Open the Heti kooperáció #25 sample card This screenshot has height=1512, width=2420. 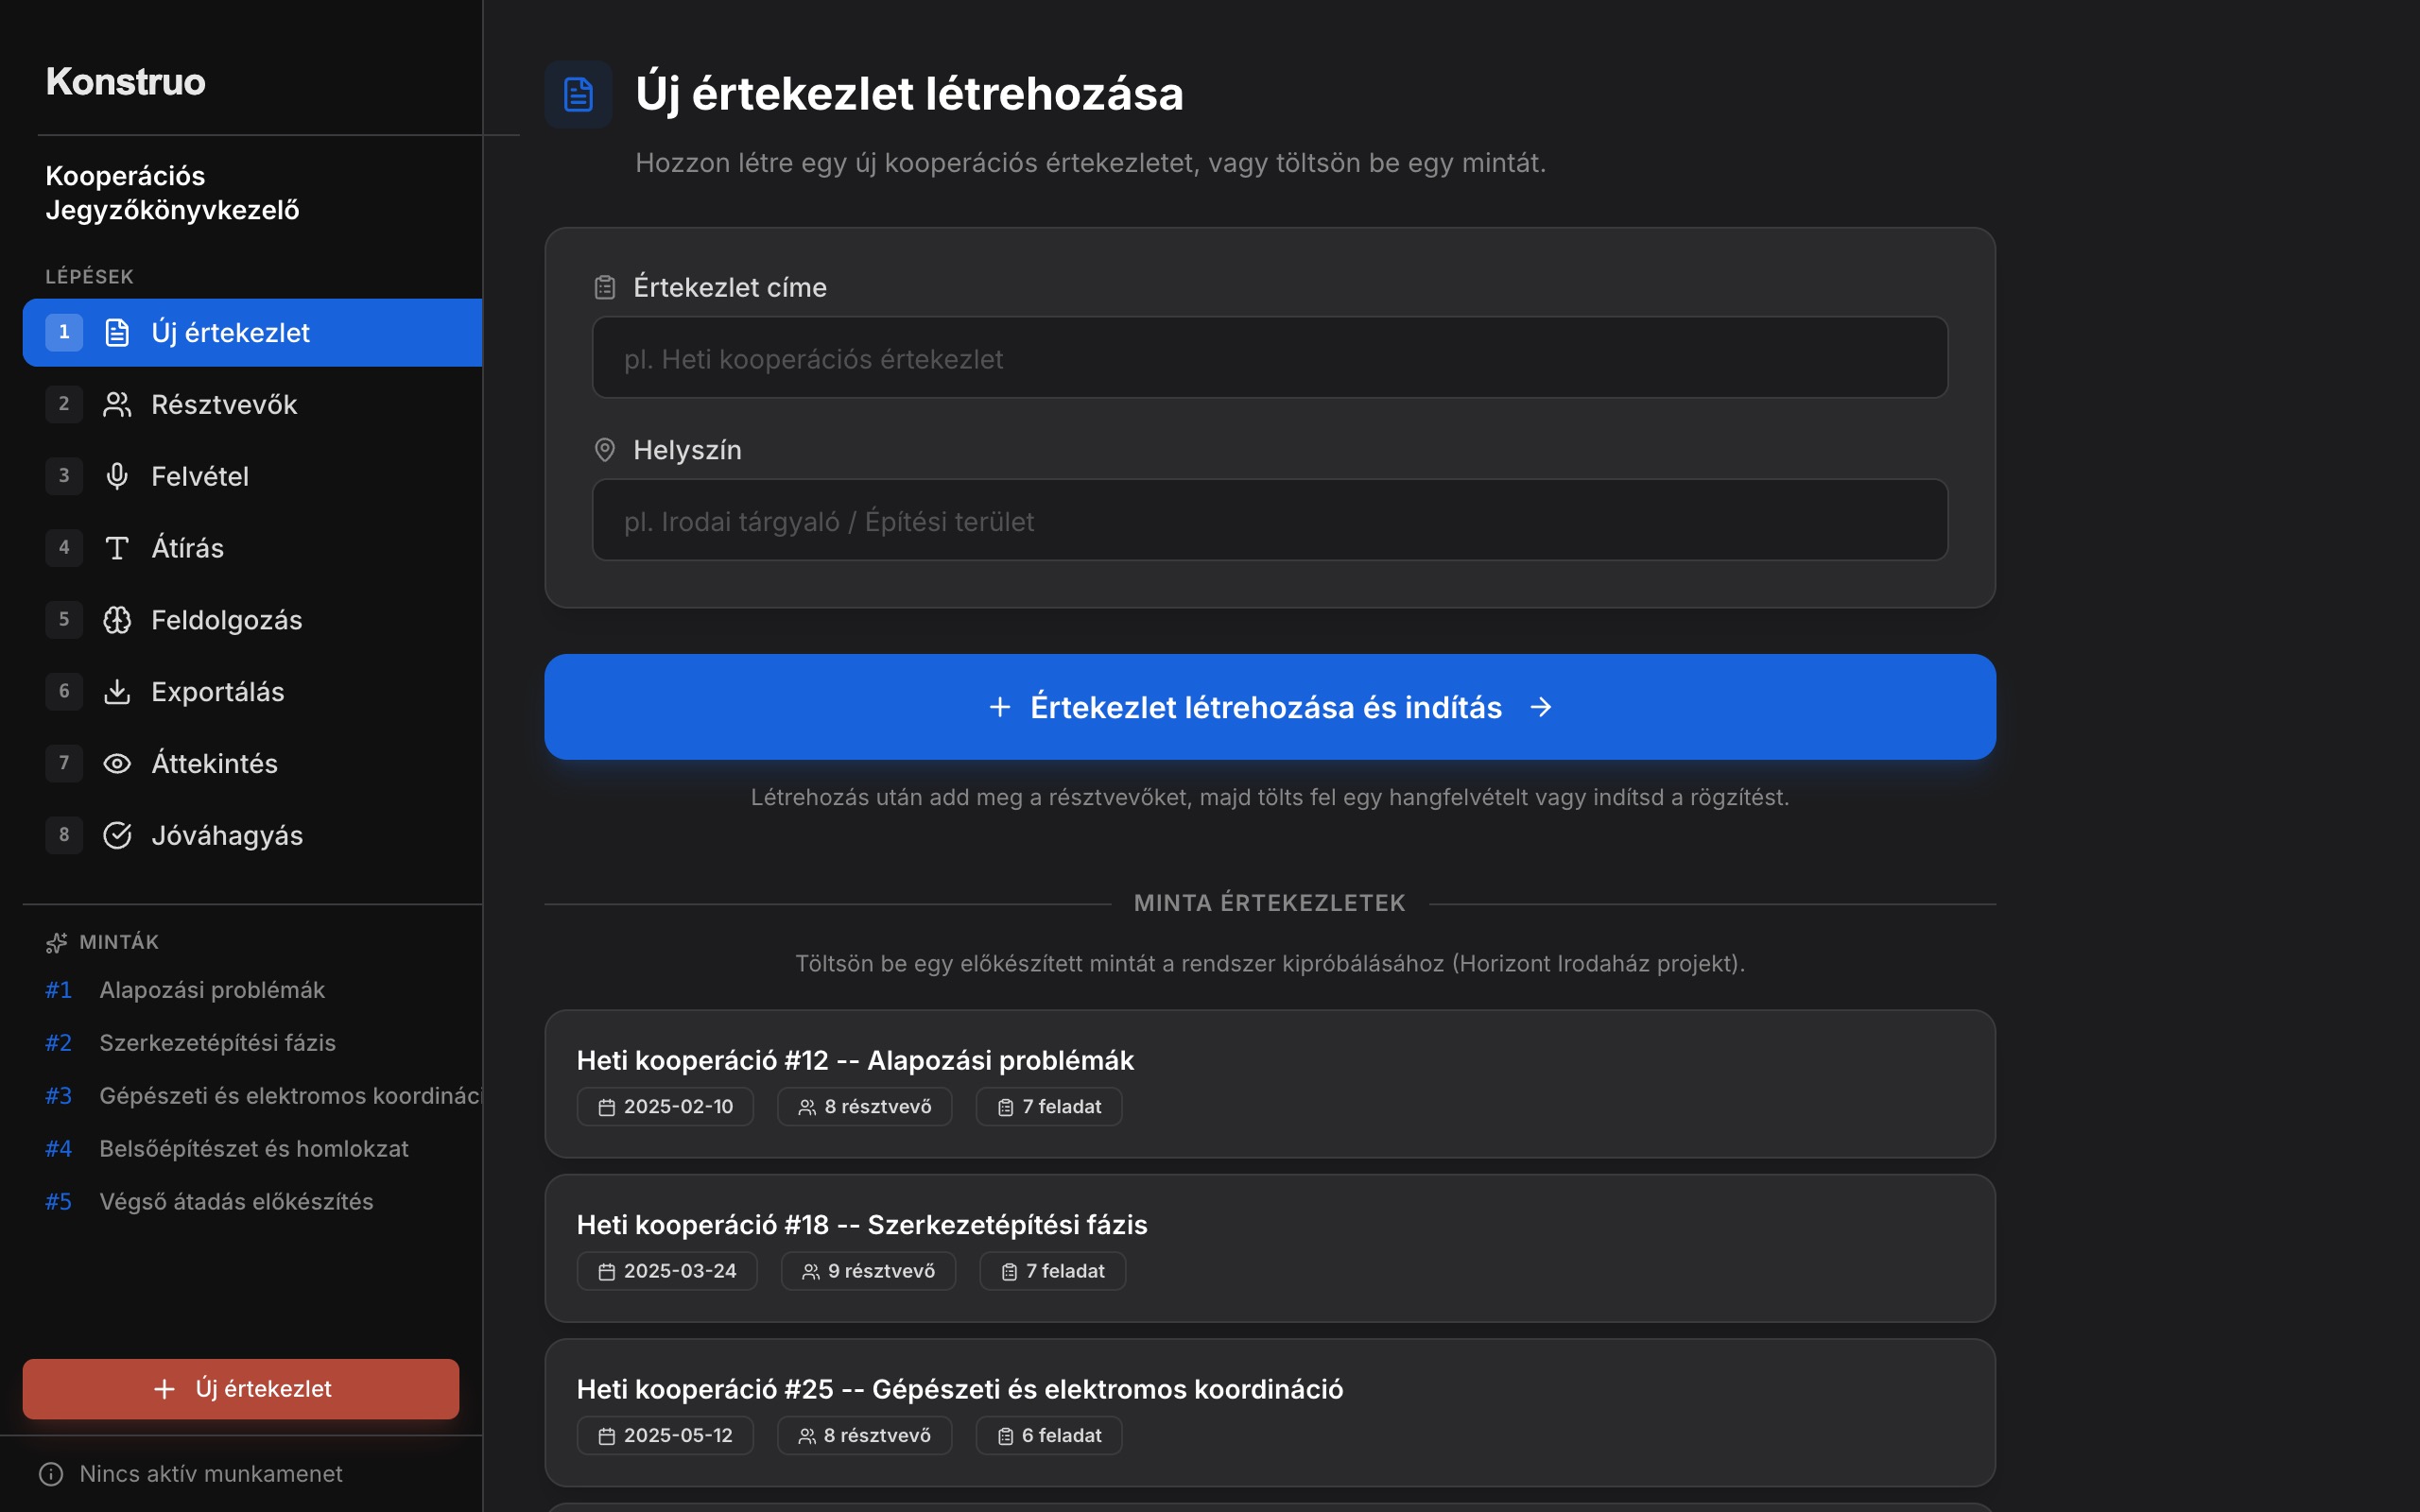(x=1270, y=1413)
